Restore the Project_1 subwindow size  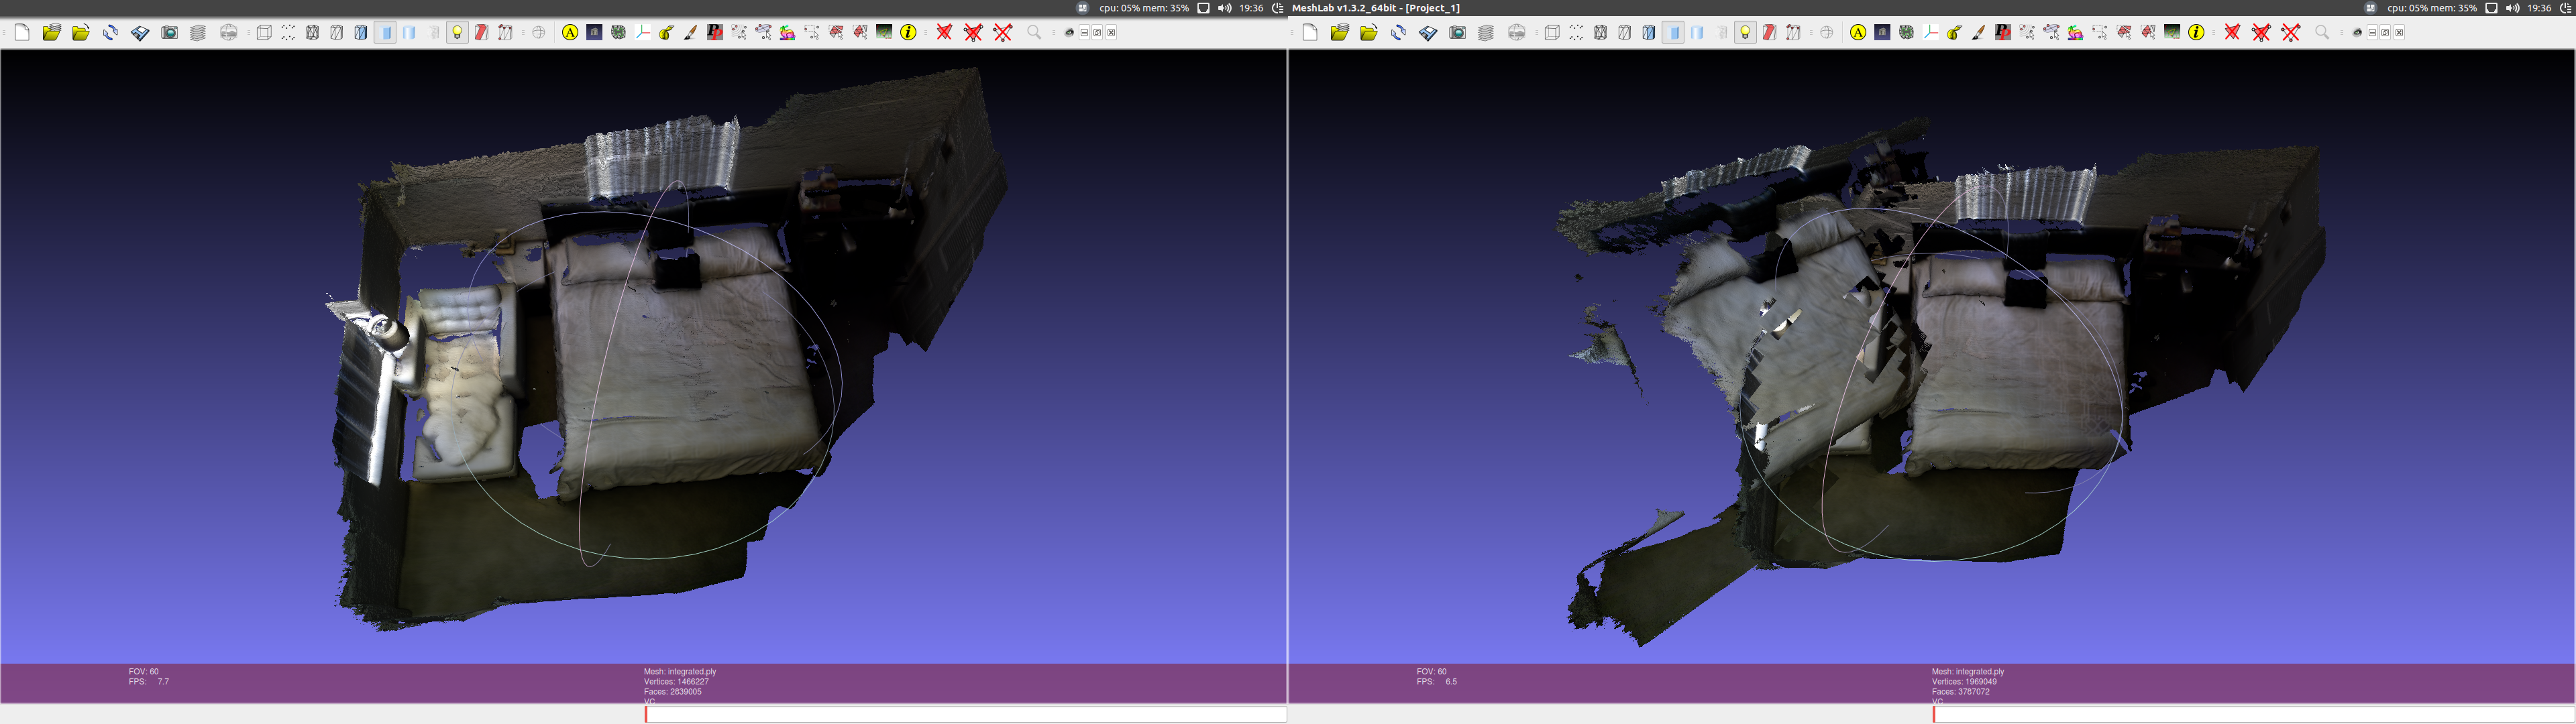click(x=1098, y=32)
